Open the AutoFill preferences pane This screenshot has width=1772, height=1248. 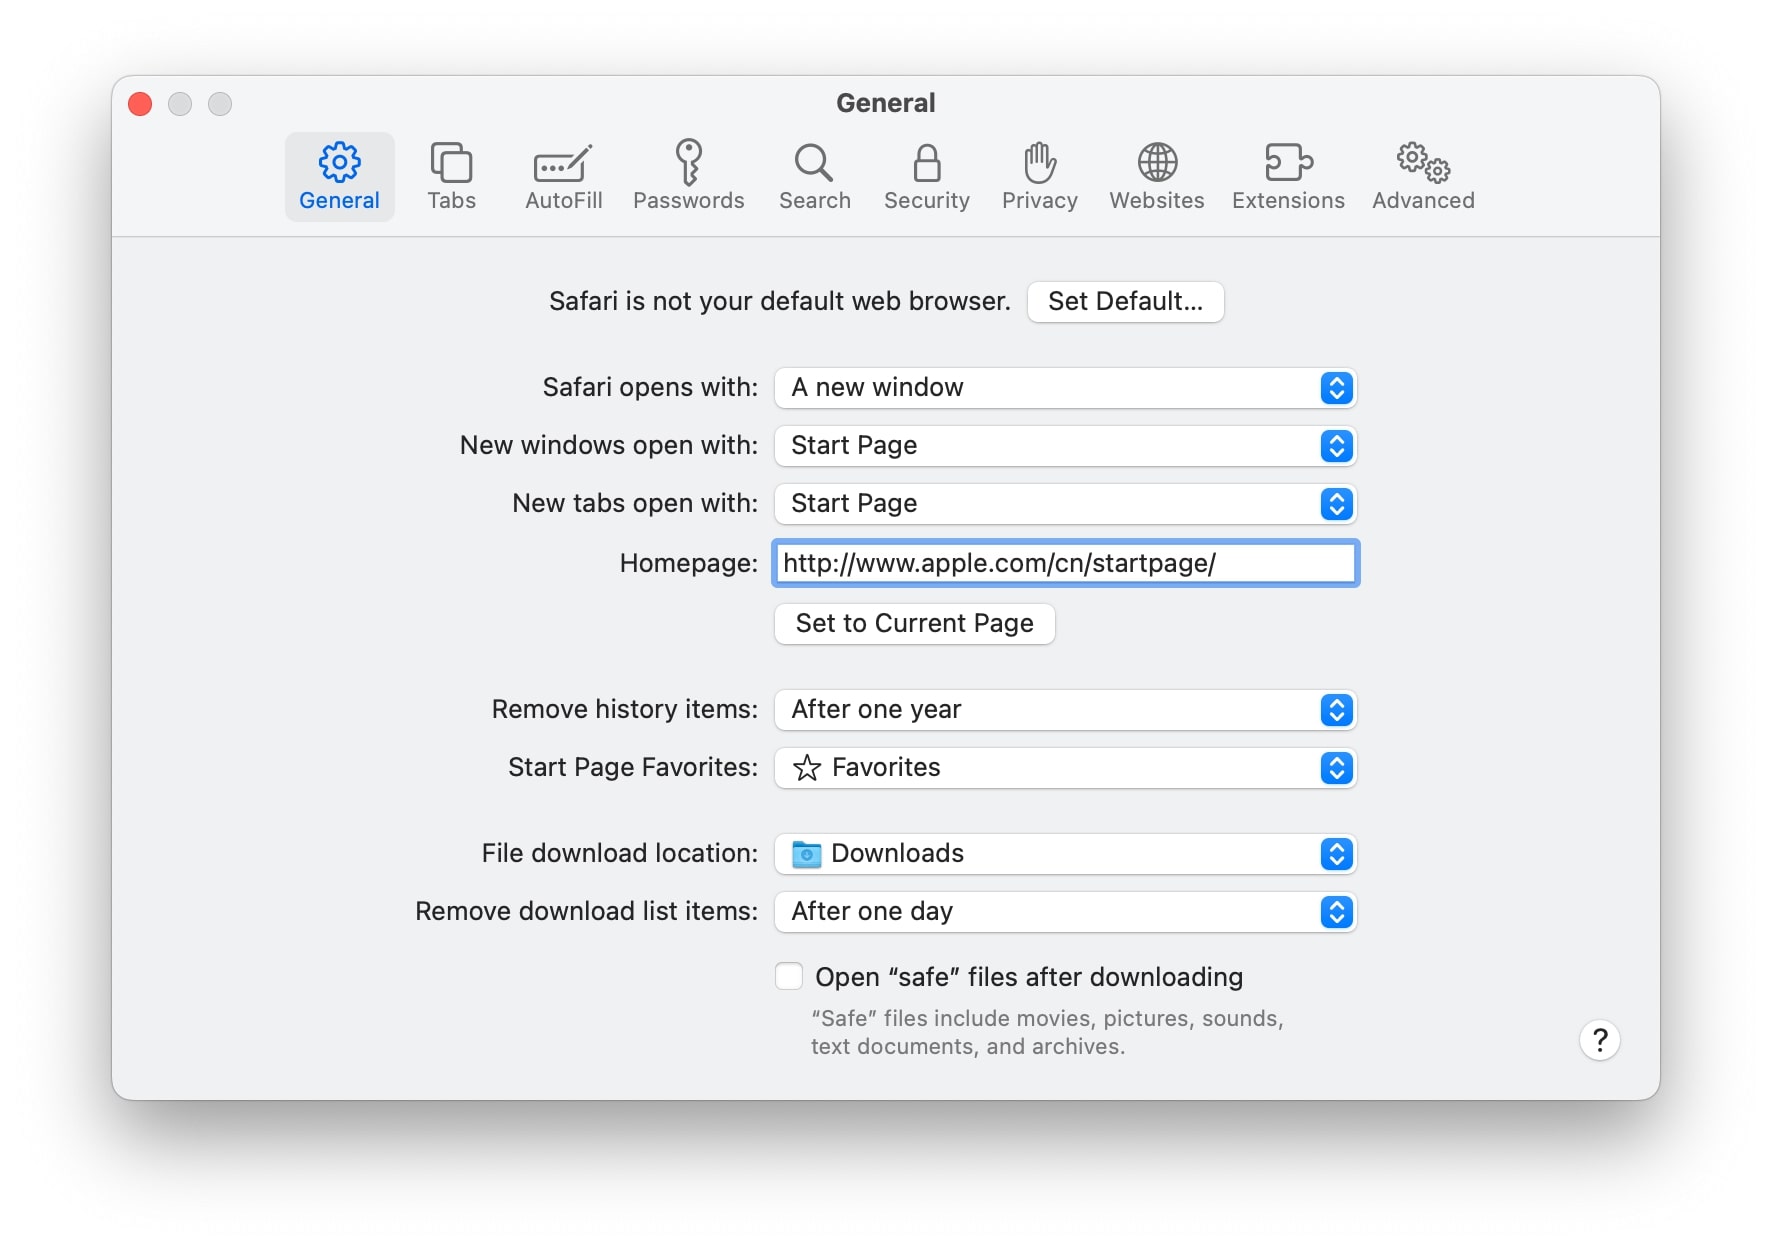point(563,177)
